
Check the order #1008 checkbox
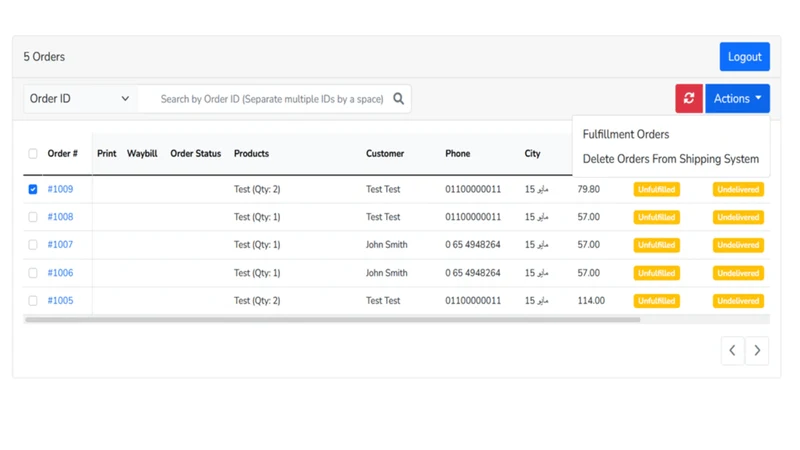(33, 217)
